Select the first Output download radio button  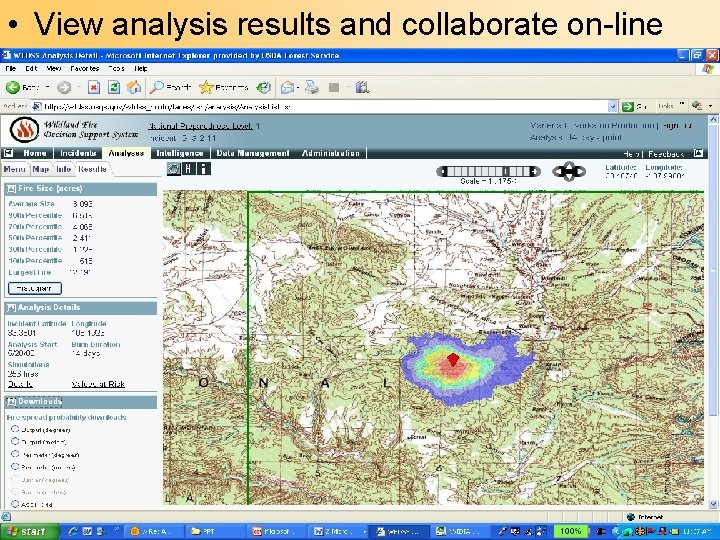point(15,429)
